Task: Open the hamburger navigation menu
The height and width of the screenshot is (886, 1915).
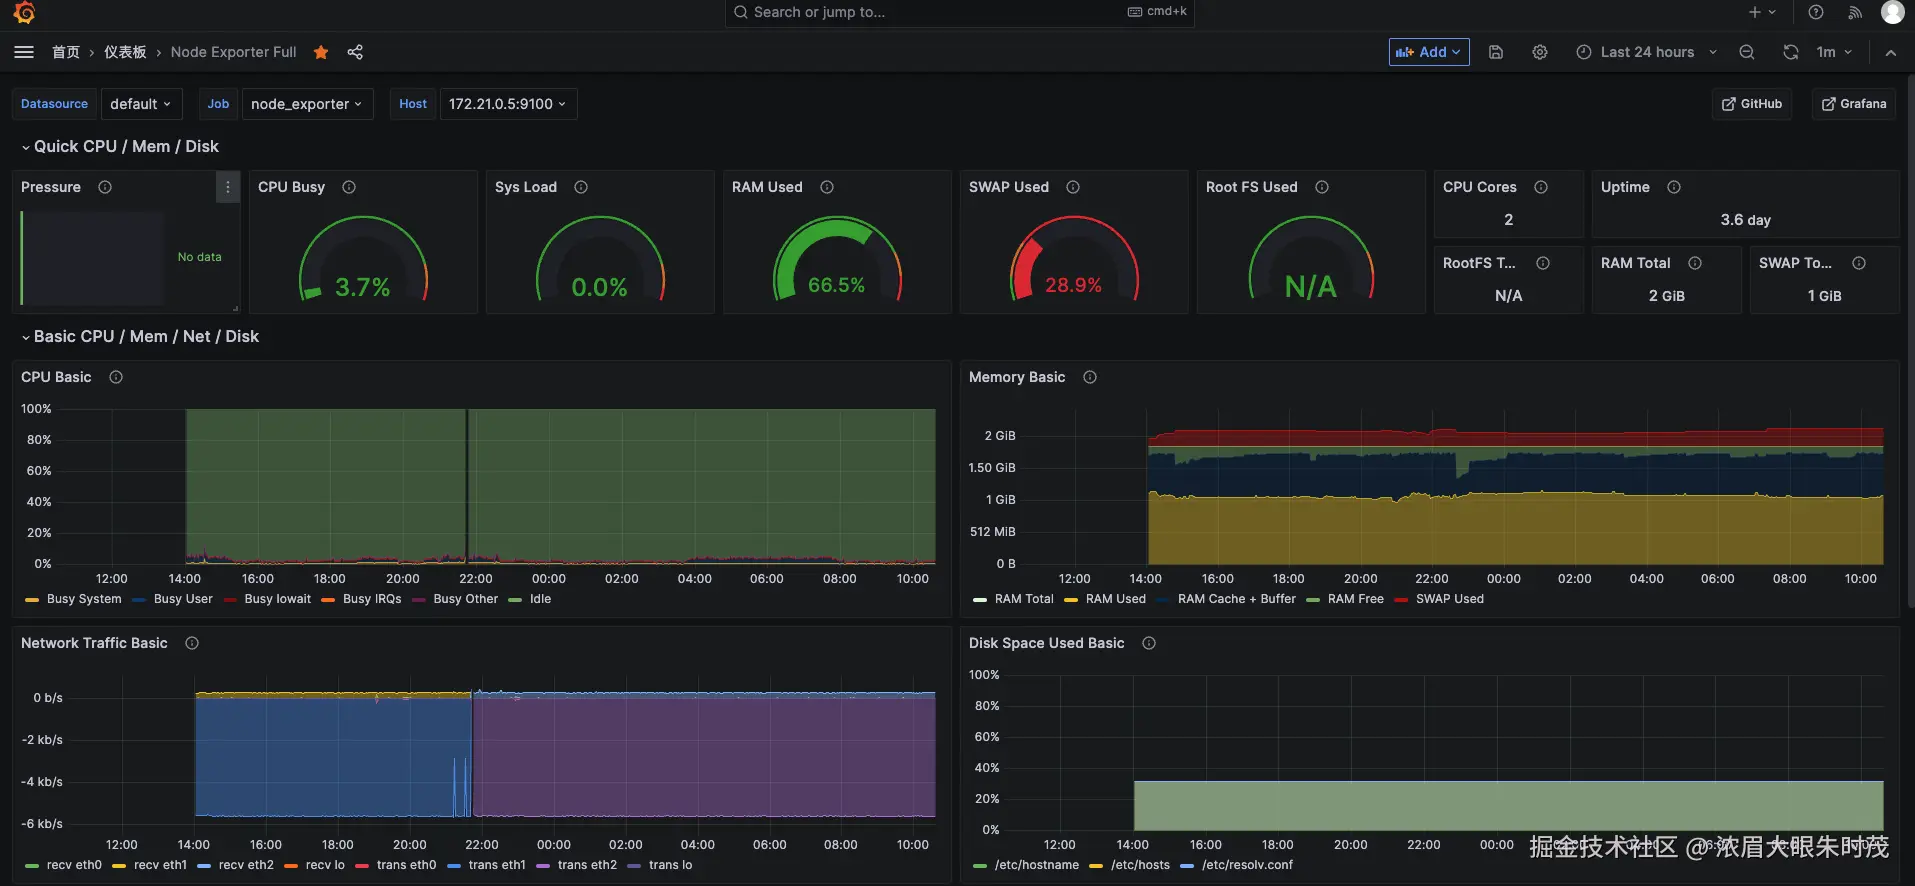Action: pyautogui.click(x=24, y=52)
